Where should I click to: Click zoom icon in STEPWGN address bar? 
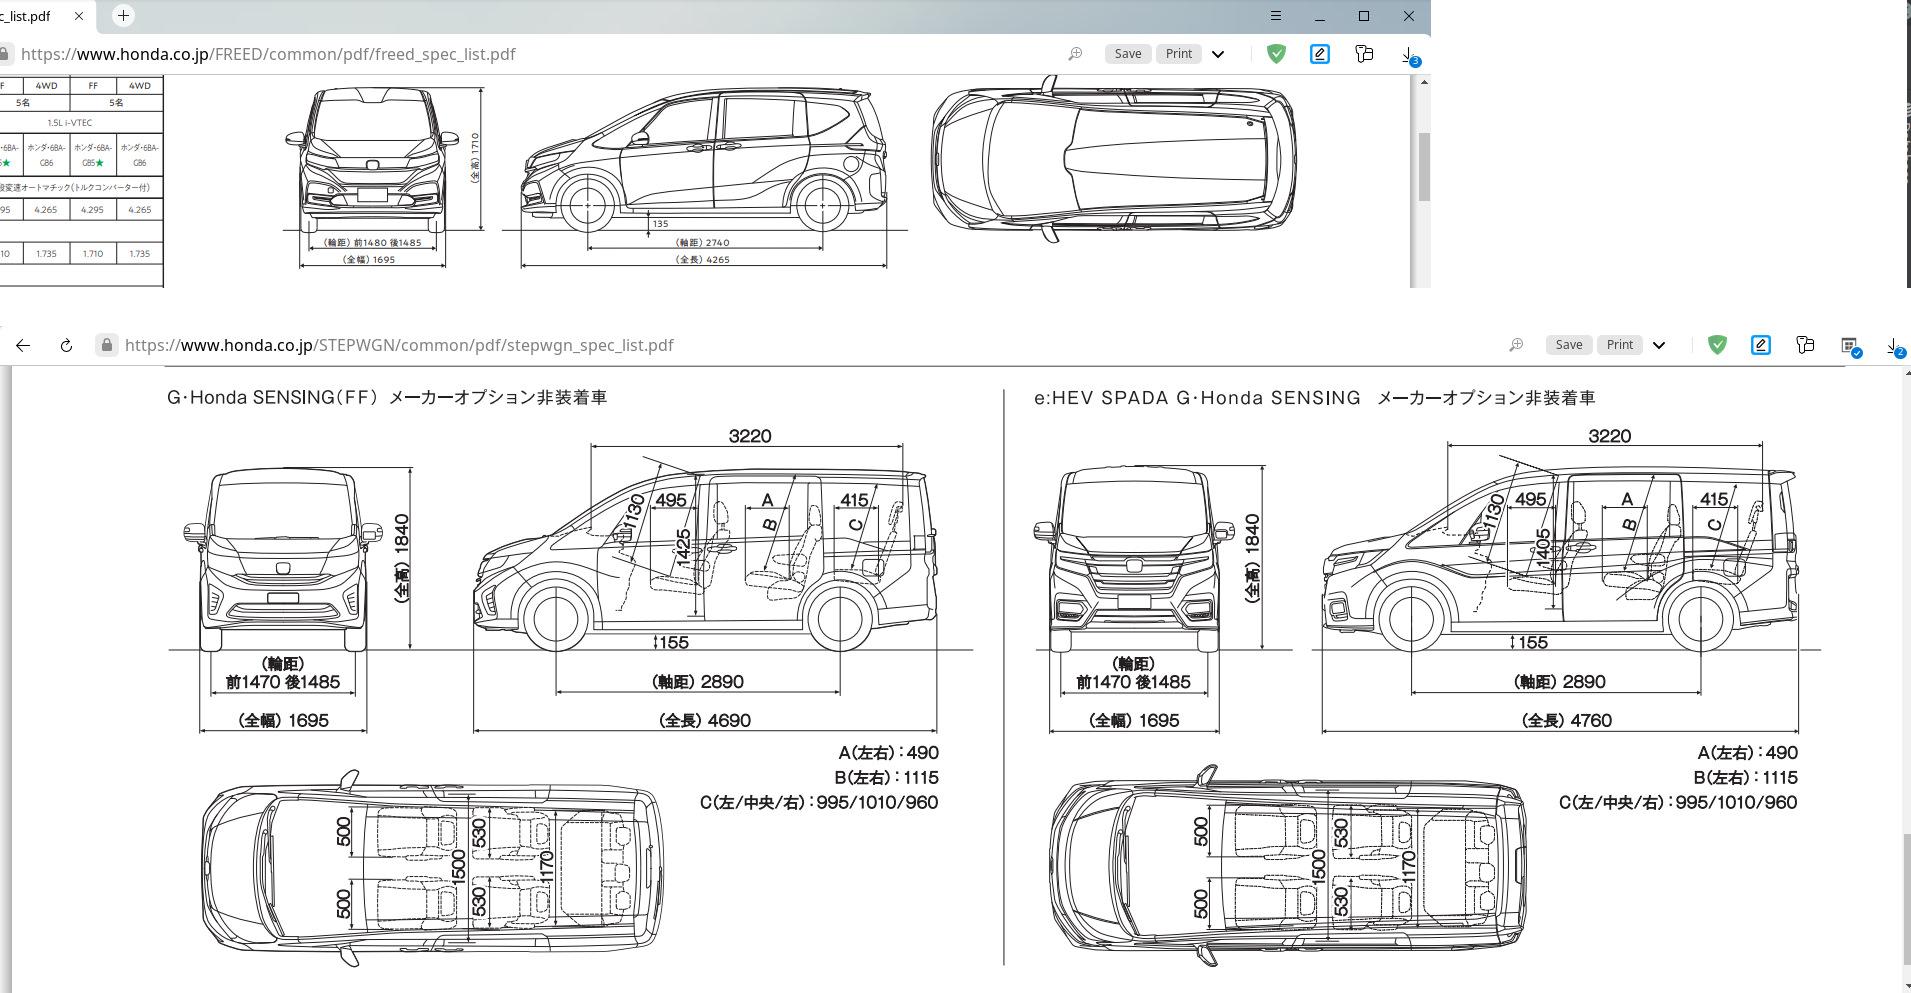1516,345
